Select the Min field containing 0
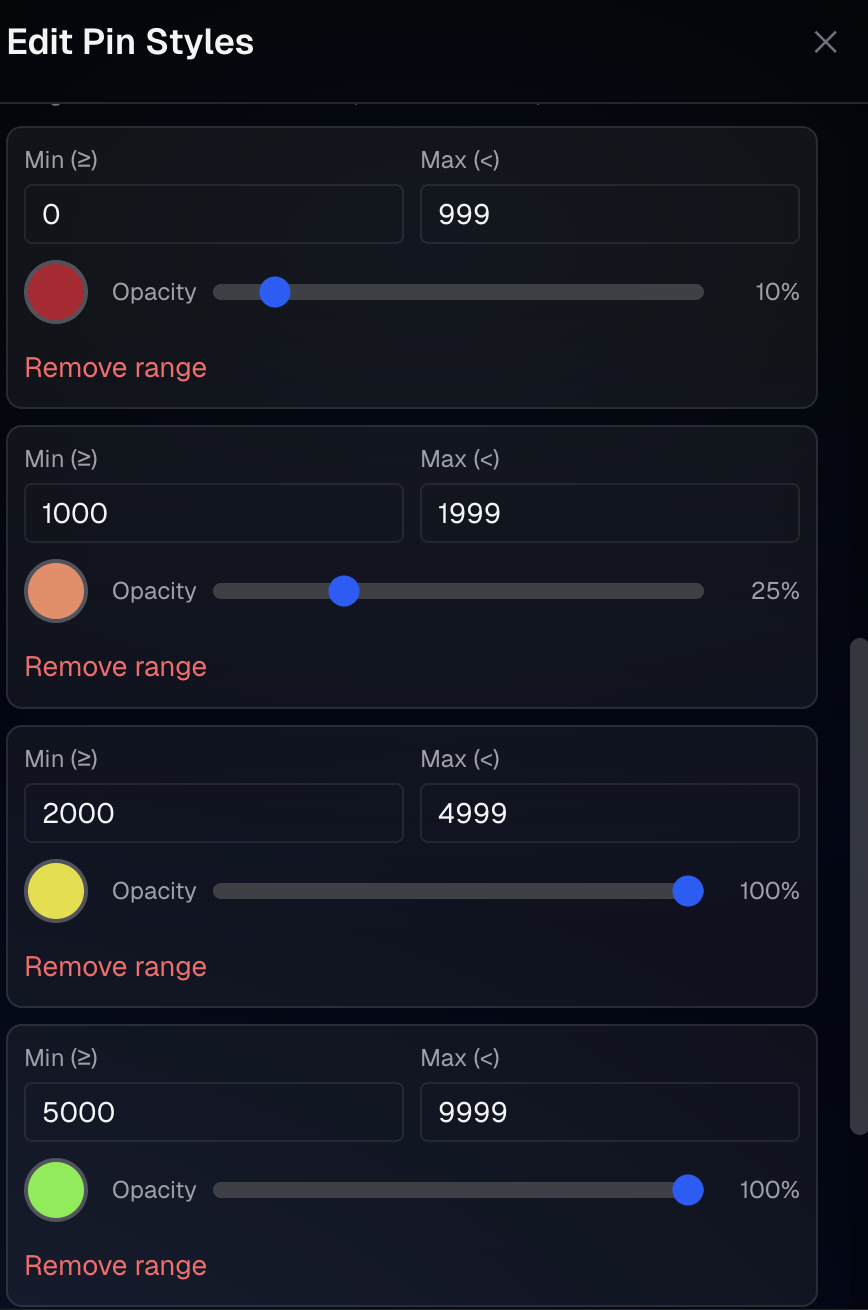This screenshot has width=868, height=1310. tap(213, 214)
